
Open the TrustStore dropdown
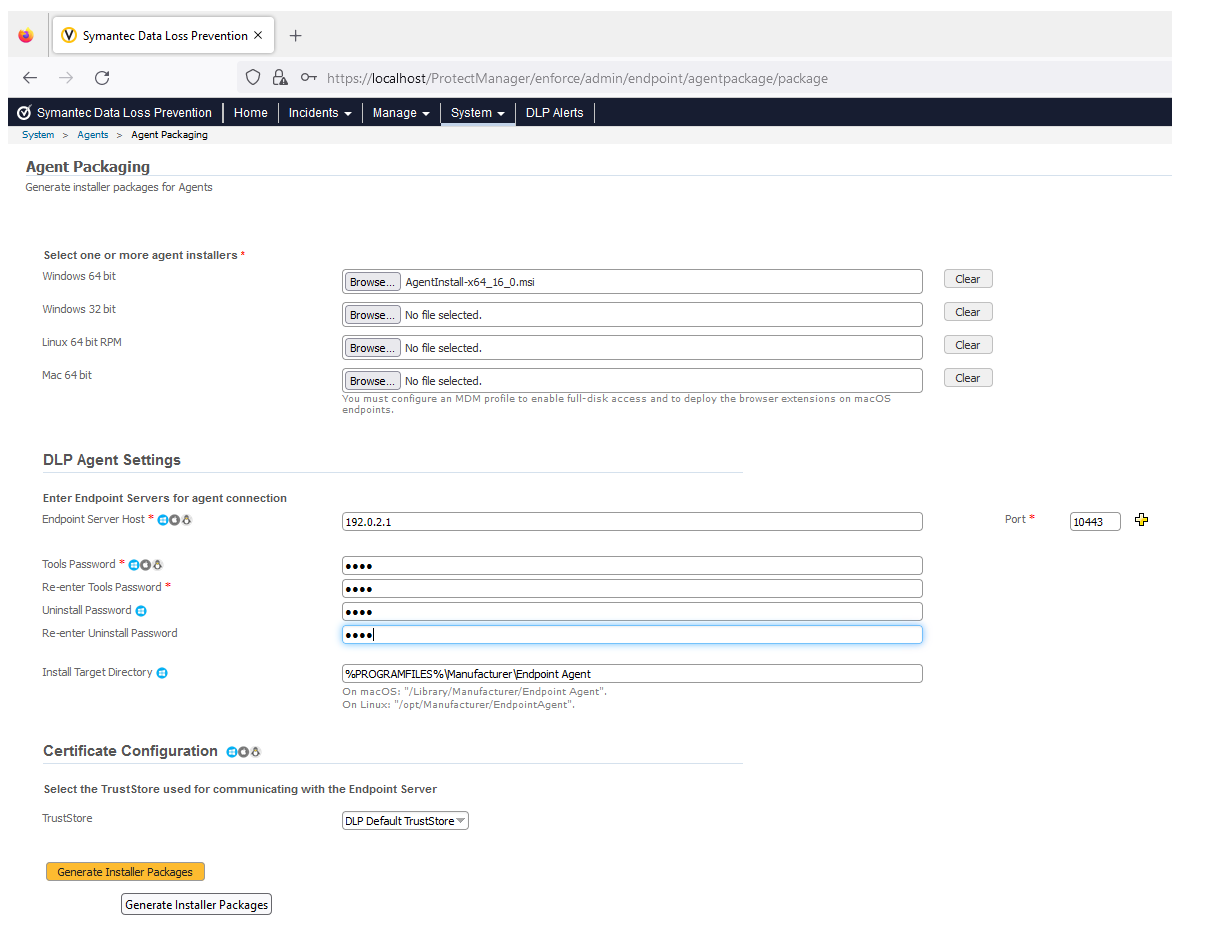point(405,821)
